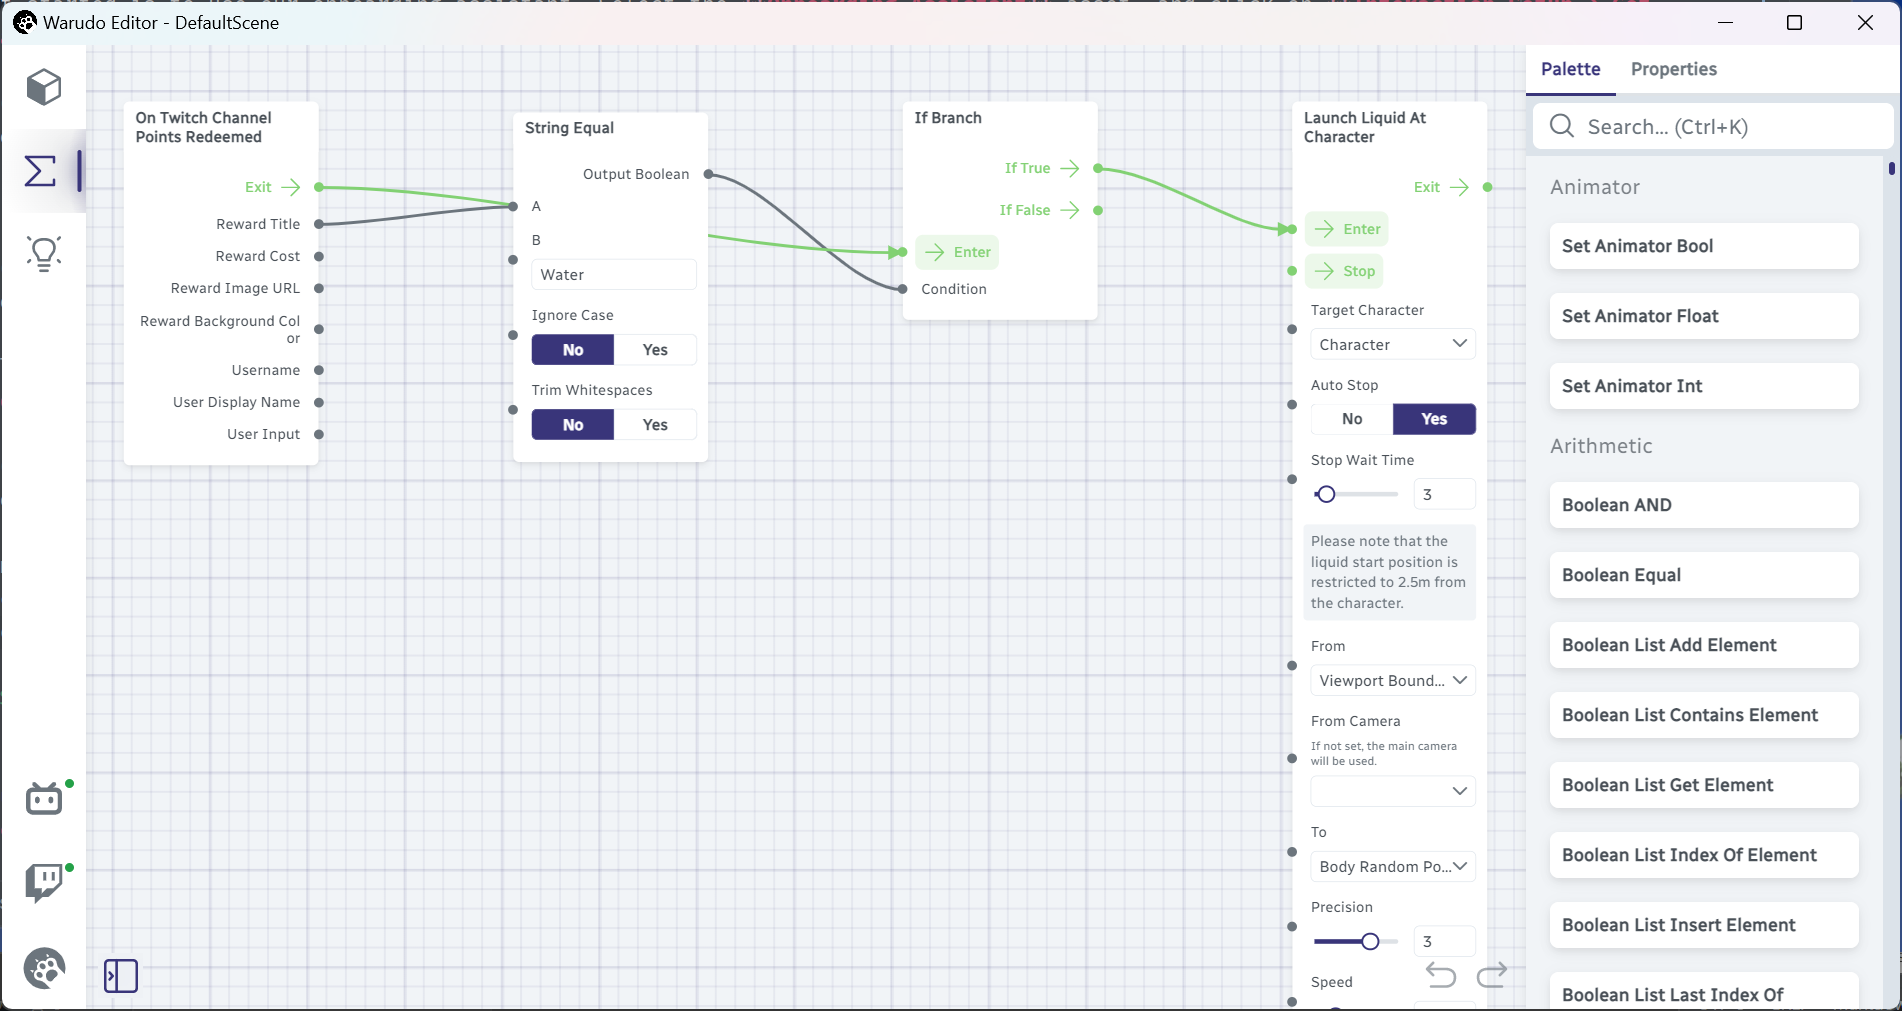Set Trim Whitespaces to Yes
This screenshot has width=1902, height=1011.
click(x=655, y=425)
